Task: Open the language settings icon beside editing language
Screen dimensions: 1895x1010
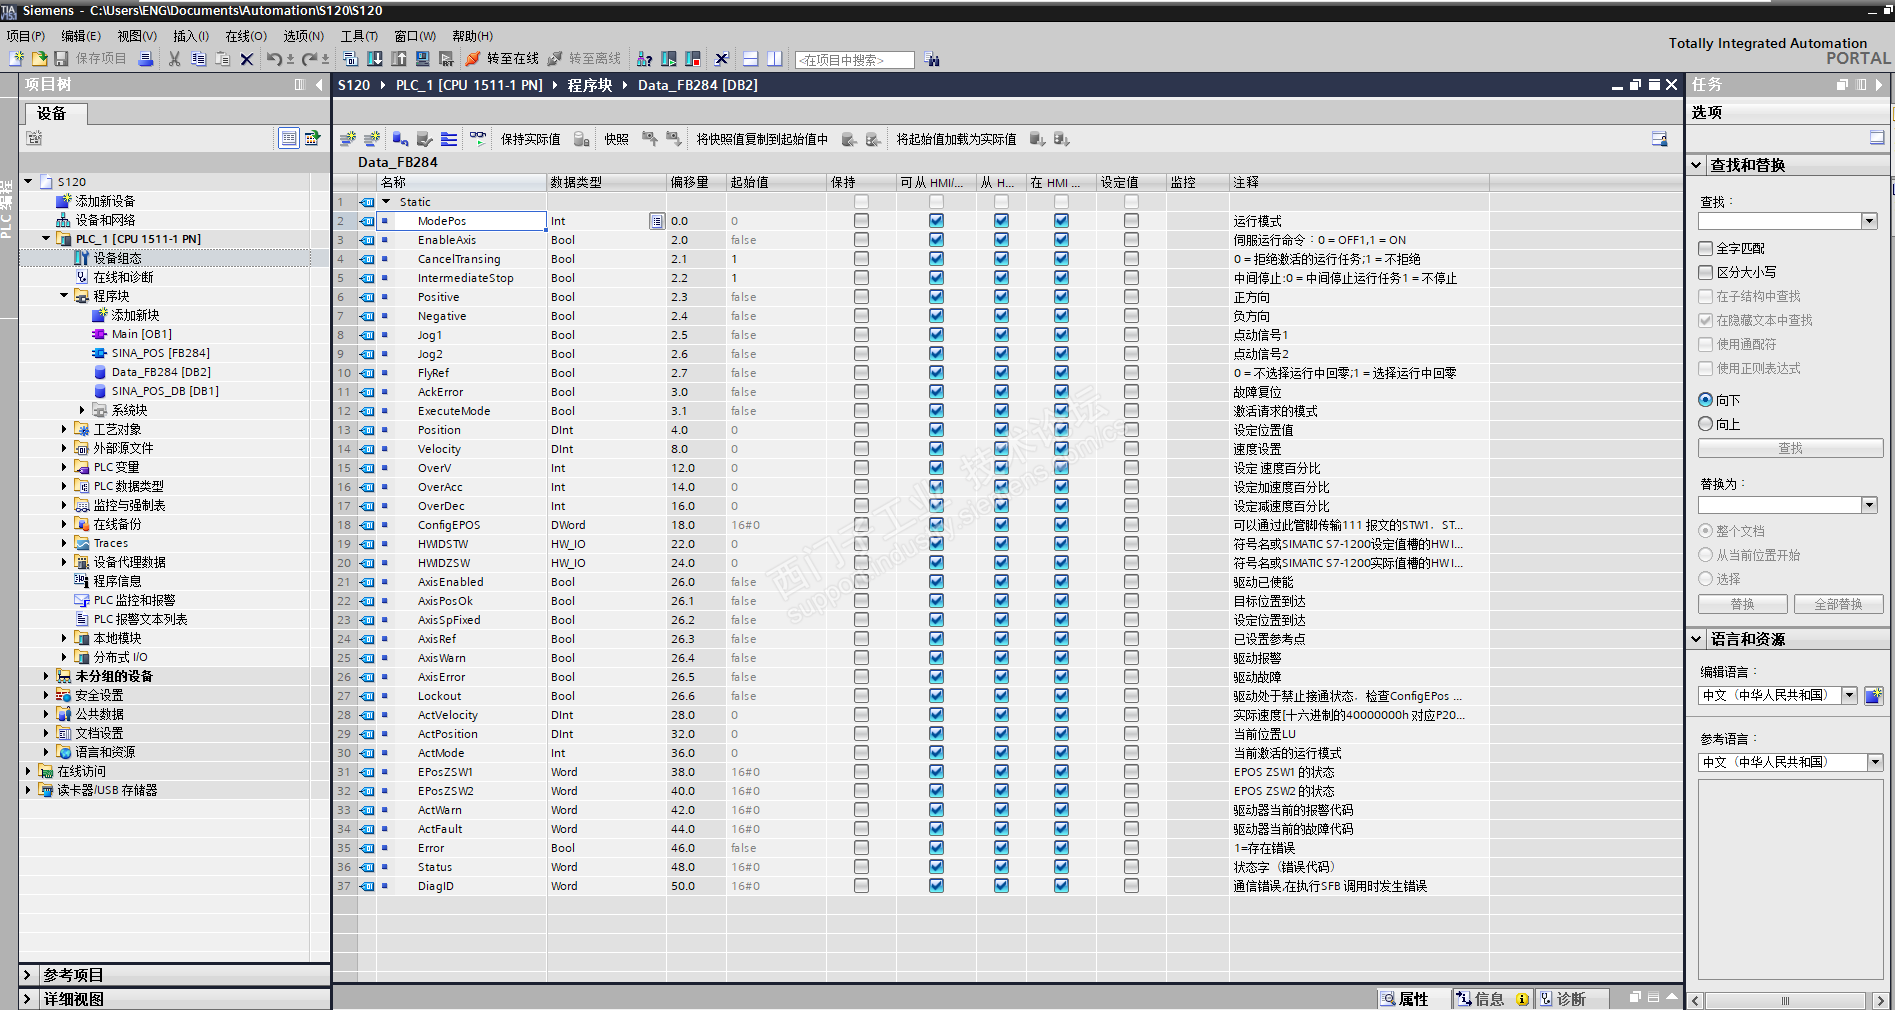Action: 1874,696
